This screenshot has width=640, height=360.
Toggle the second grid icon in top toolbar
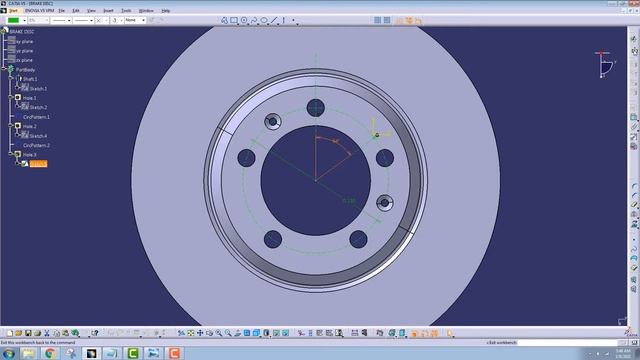coord(387,20)
